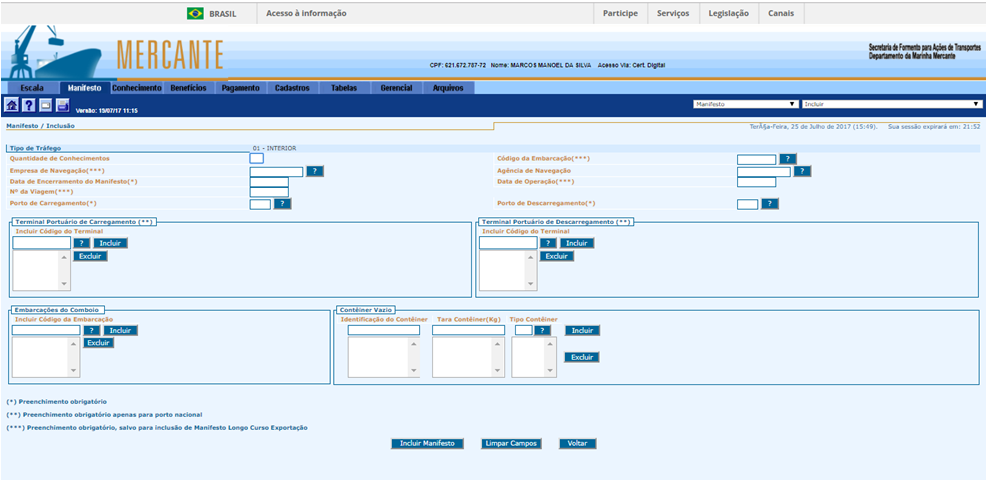Click lookup icon beside Porto de Carregamento
The width and height of the screenshot is (987, 480).
pos(282,204)
